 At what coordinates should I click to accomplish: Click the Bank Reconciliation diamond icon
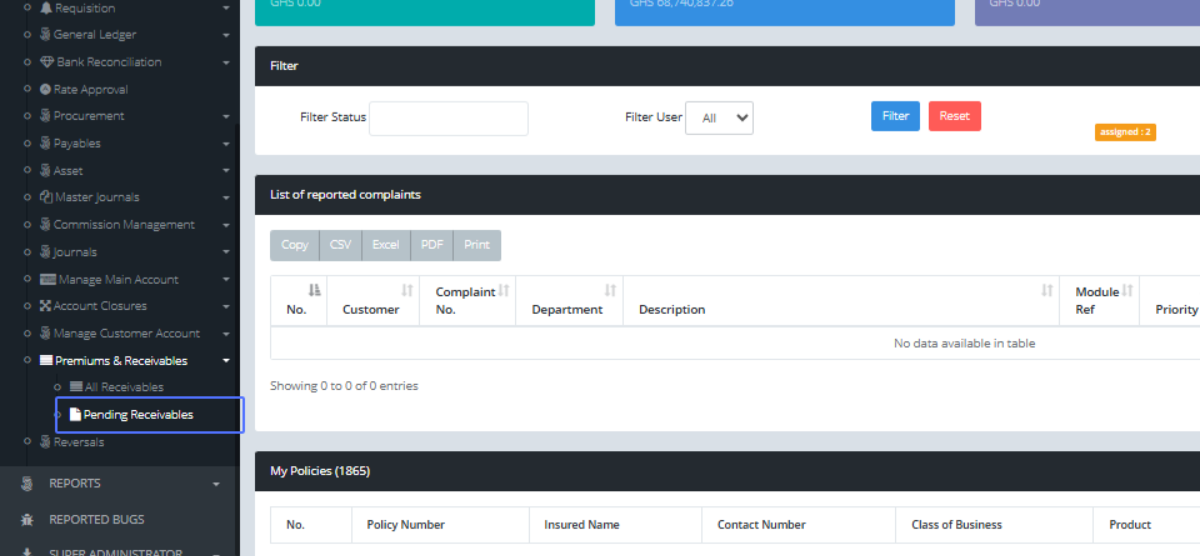tap(46, 62)
